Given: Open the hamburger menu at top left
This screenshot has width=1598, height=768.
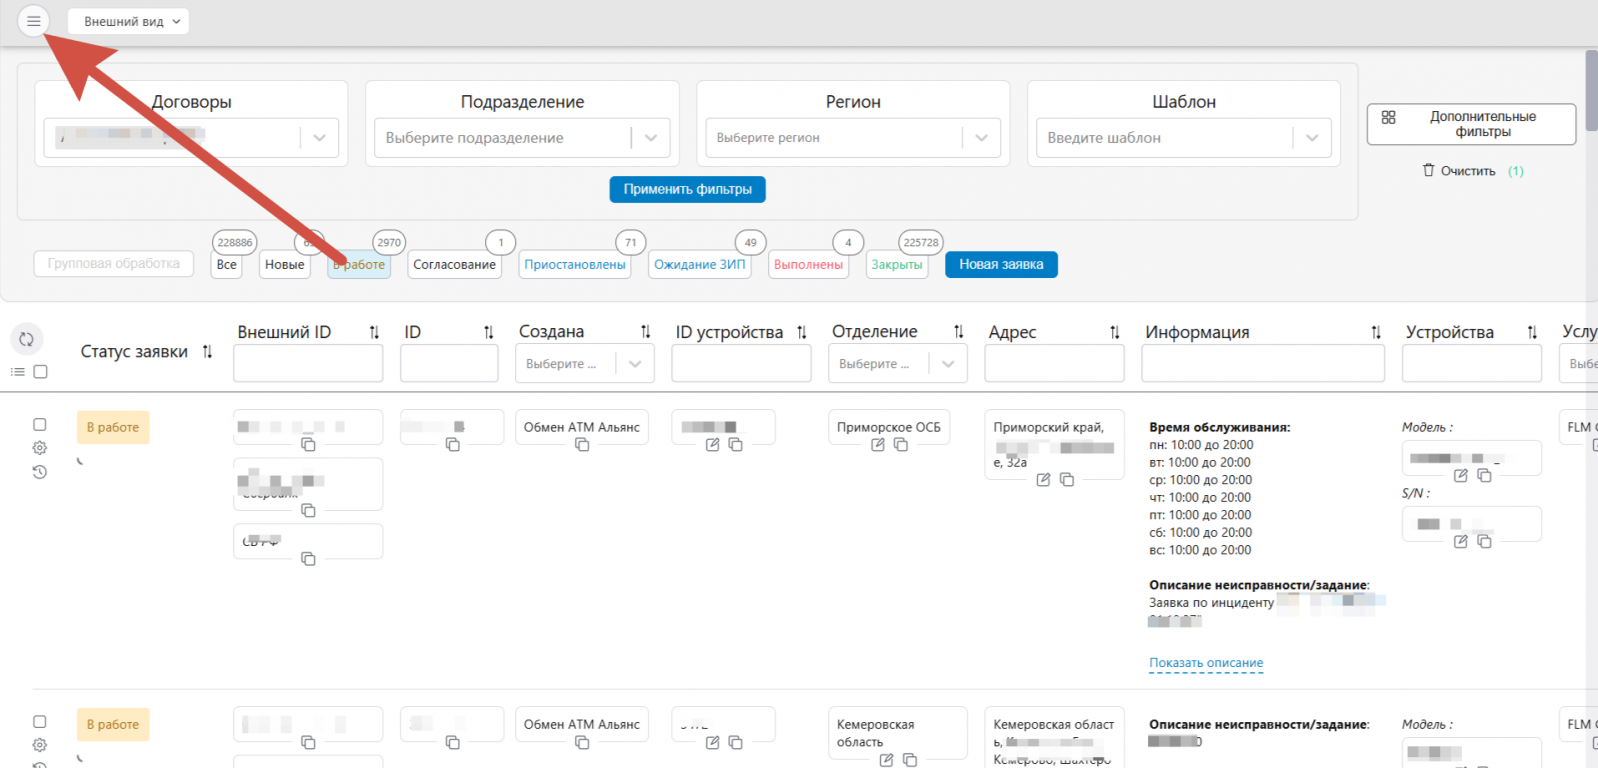Looking at the screenshot, I should 33,21.
